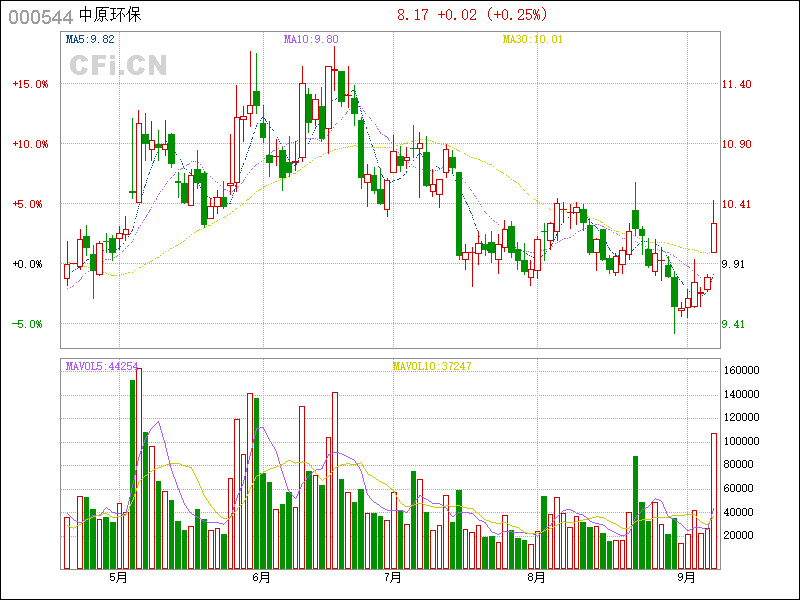Toggle the MA10:9.80 moving average label

311,40
